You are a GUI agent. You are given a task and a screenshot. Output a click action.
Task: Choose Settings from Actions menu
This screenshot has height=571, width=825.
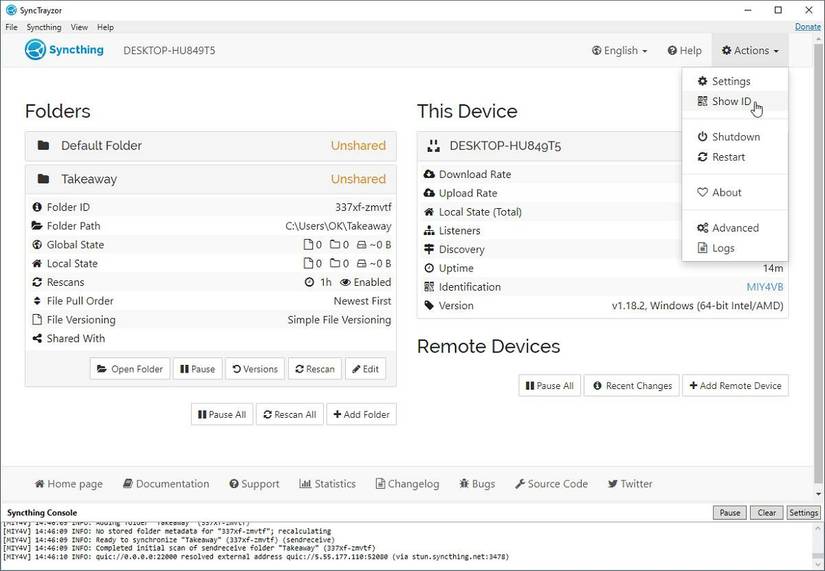tap(735, 81)
